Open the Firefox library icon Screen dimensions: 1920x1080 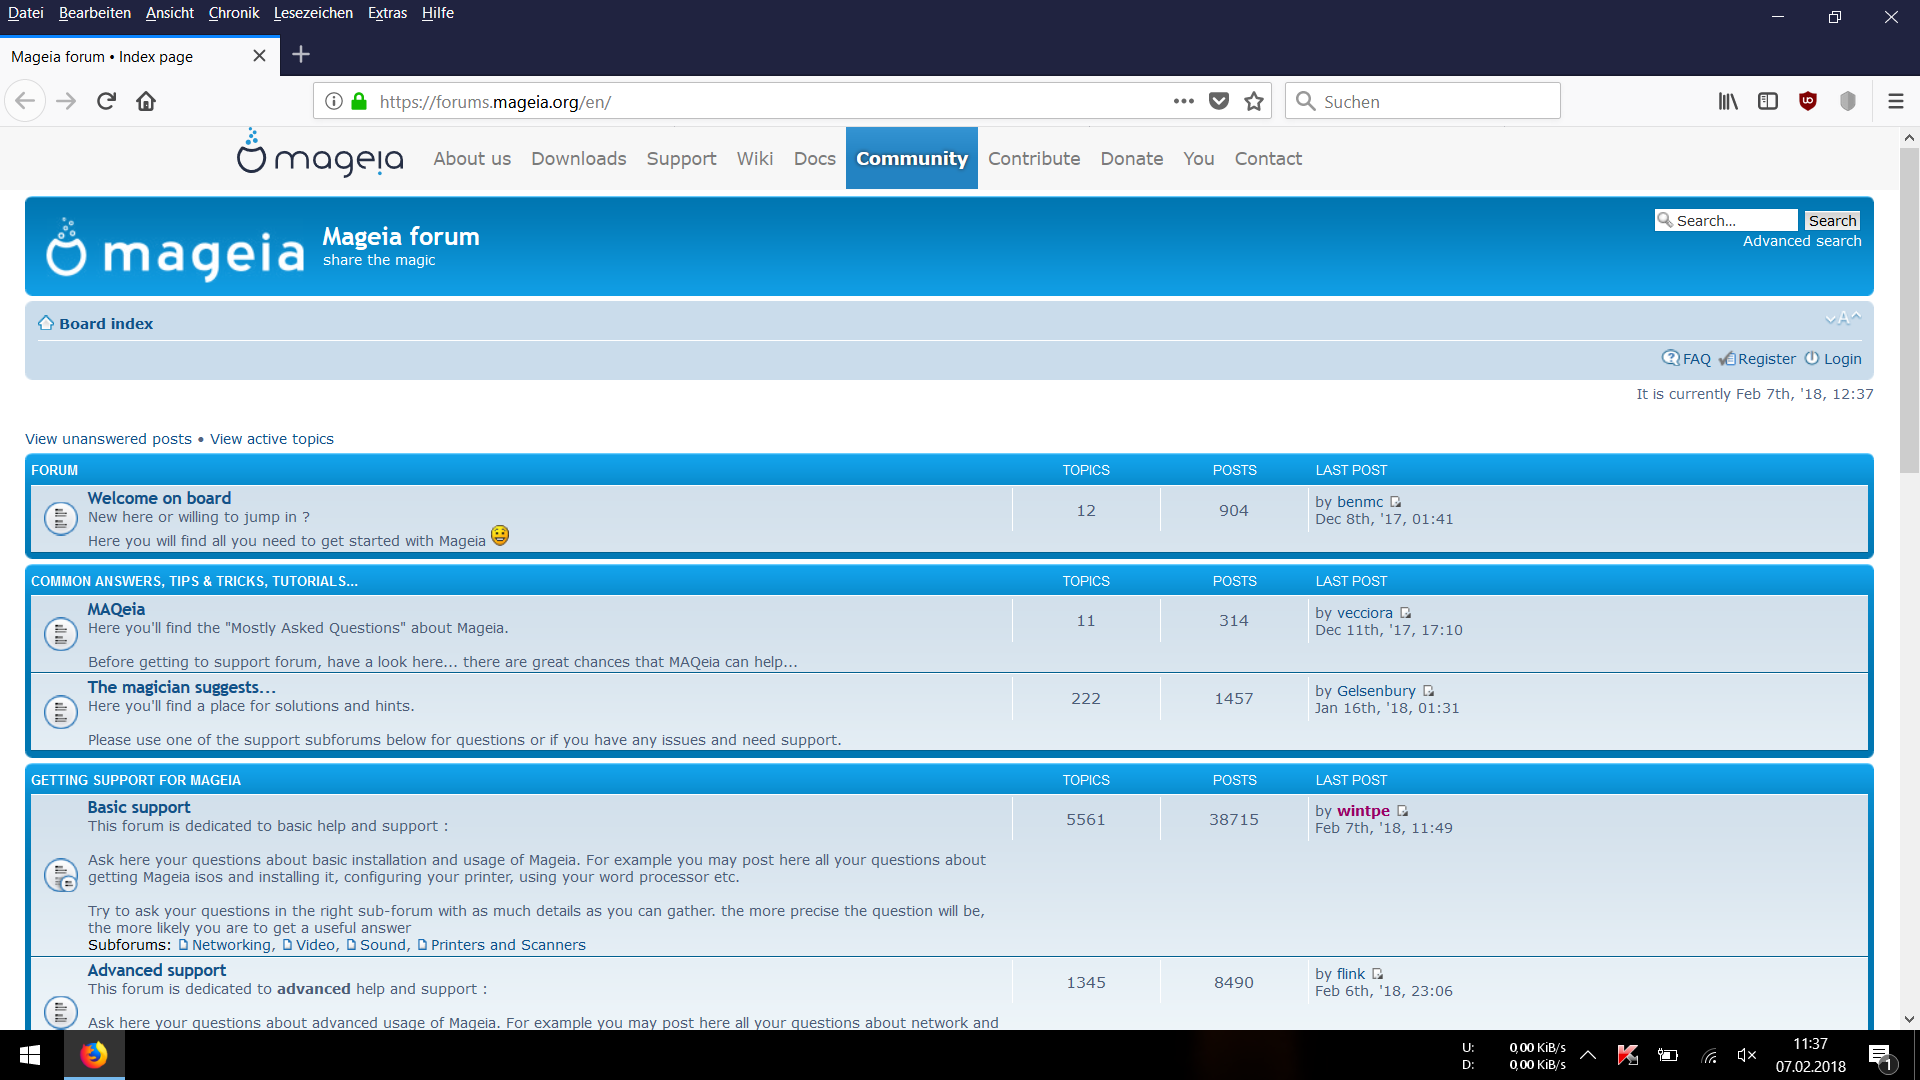[x=1728, y=101]
